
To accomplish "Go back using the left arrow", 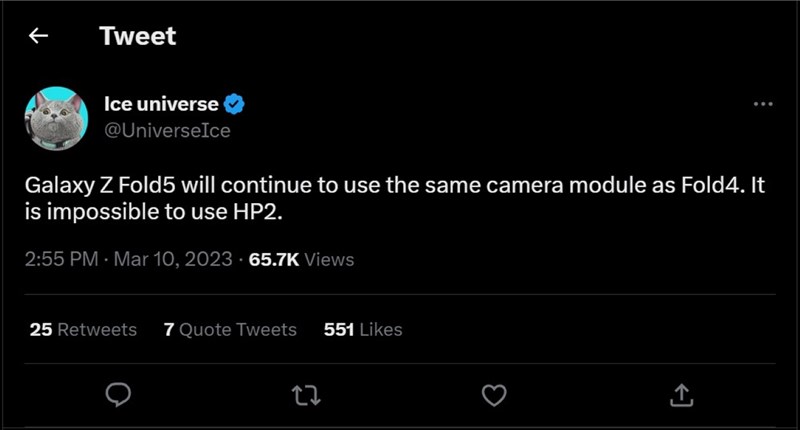I will click(x=38, y=37).
